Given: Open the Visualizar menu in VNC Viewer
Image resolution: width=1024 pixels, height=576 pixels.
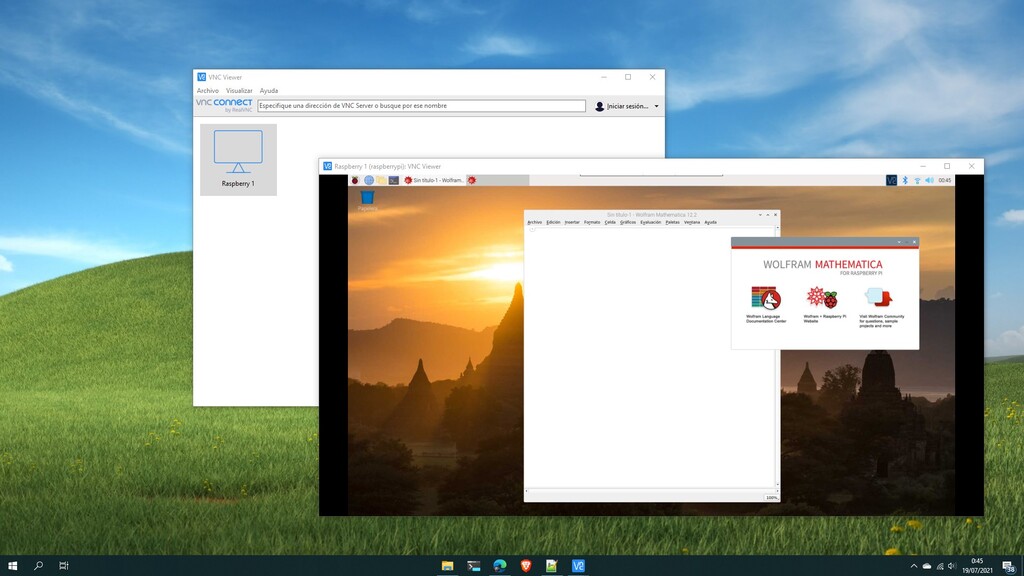Looking at the screenshot, I should pyautogui.click(x=239, y=90).
